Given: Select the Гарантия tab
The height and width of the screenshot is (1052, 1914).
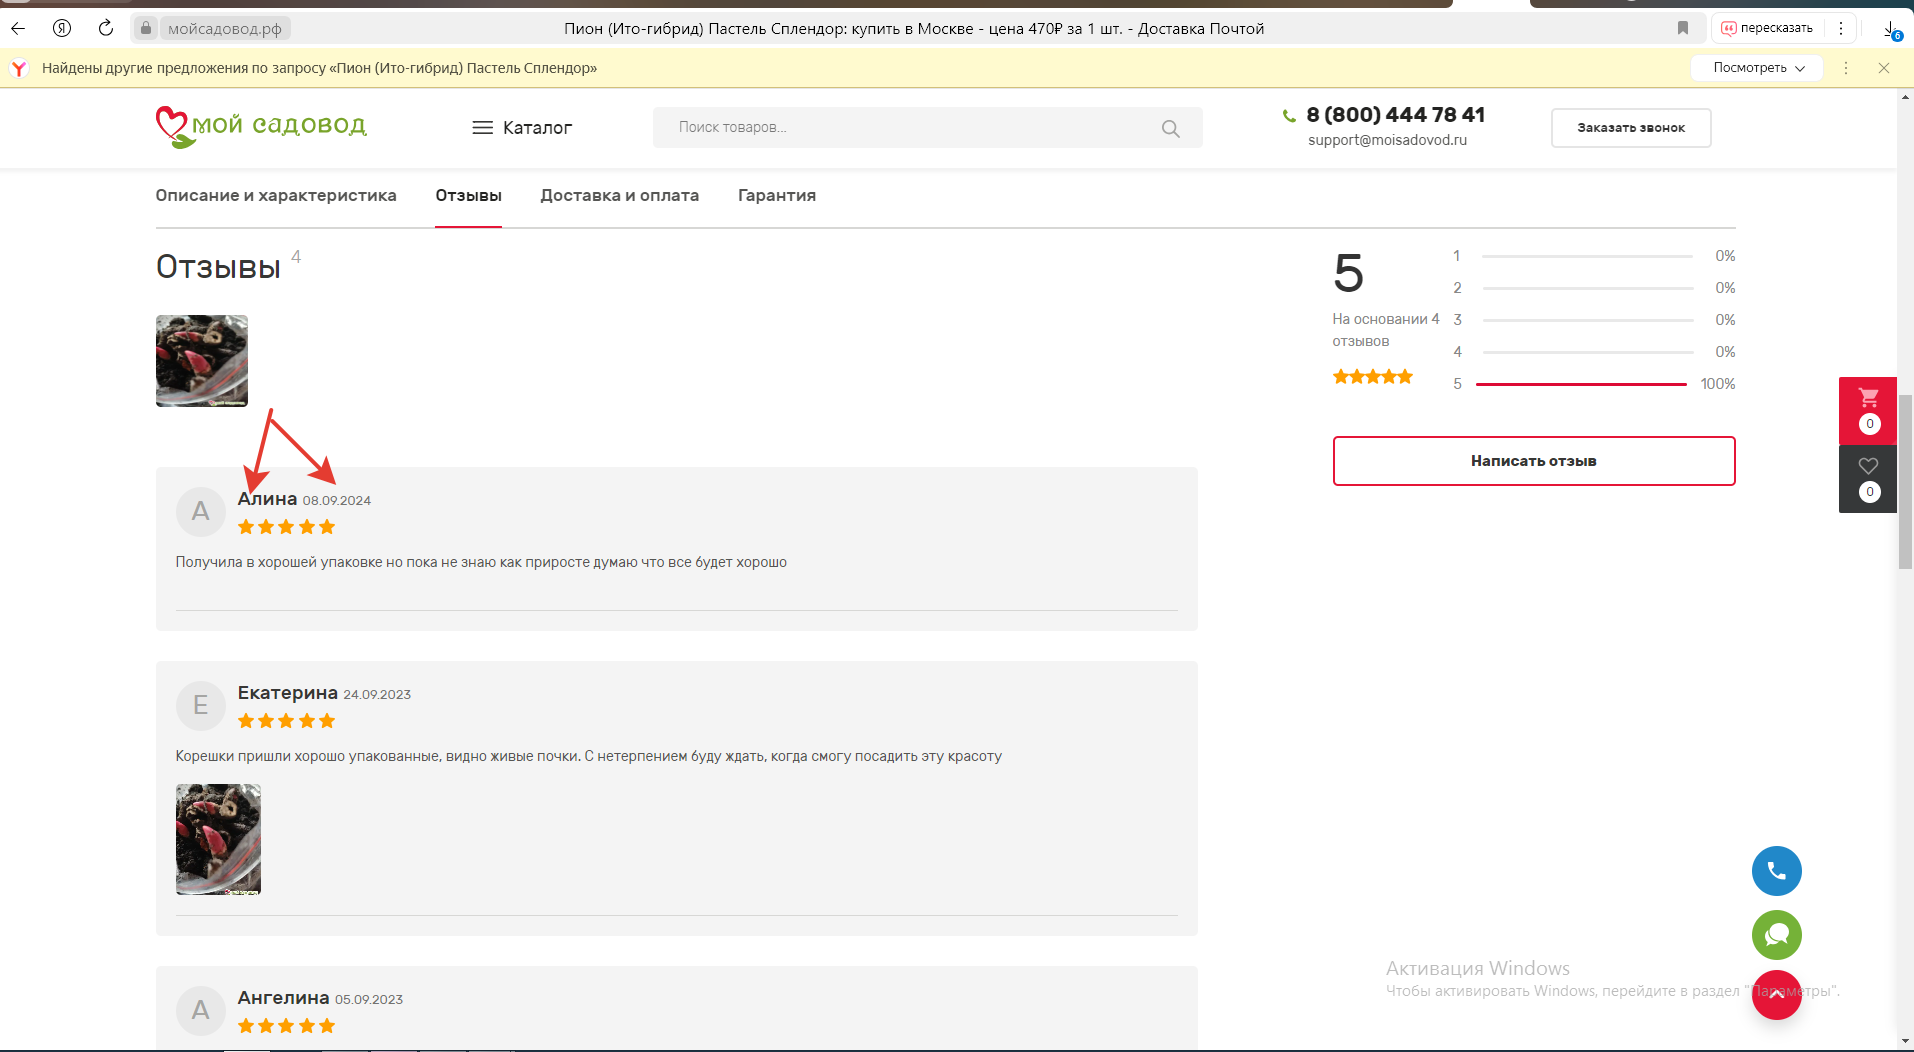Looking at the screenshot, I should click(x=776, y=196).
